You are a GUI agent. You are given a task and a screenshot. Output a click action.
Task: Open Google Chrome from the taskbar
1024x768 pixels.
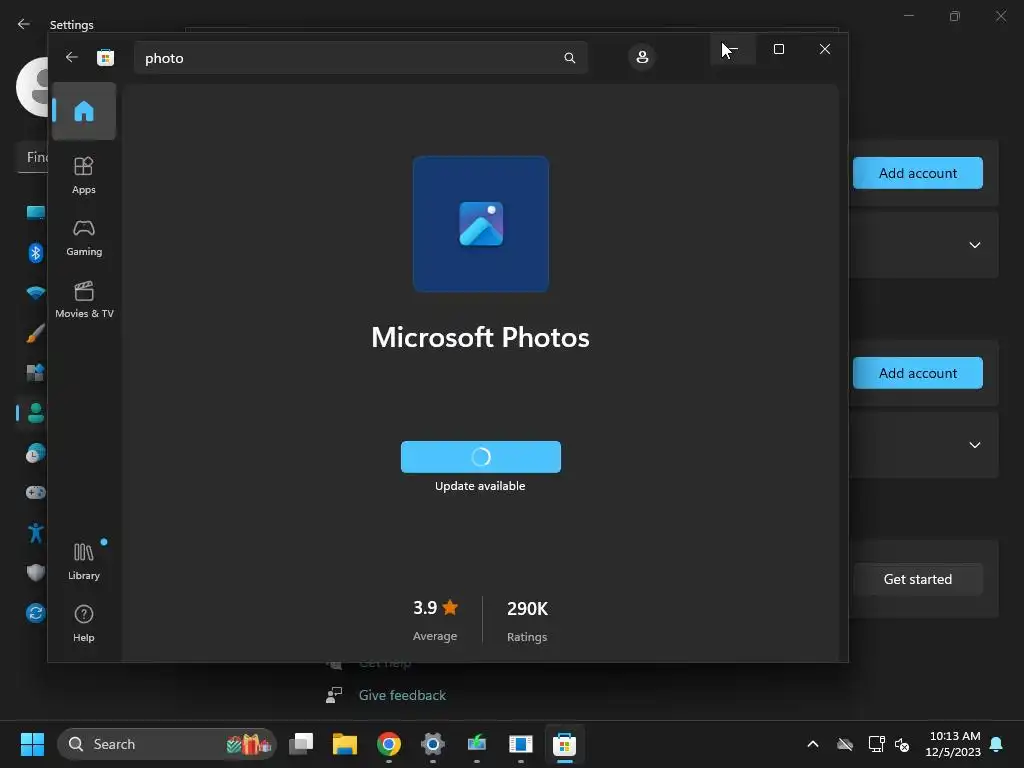coord(389,744)
